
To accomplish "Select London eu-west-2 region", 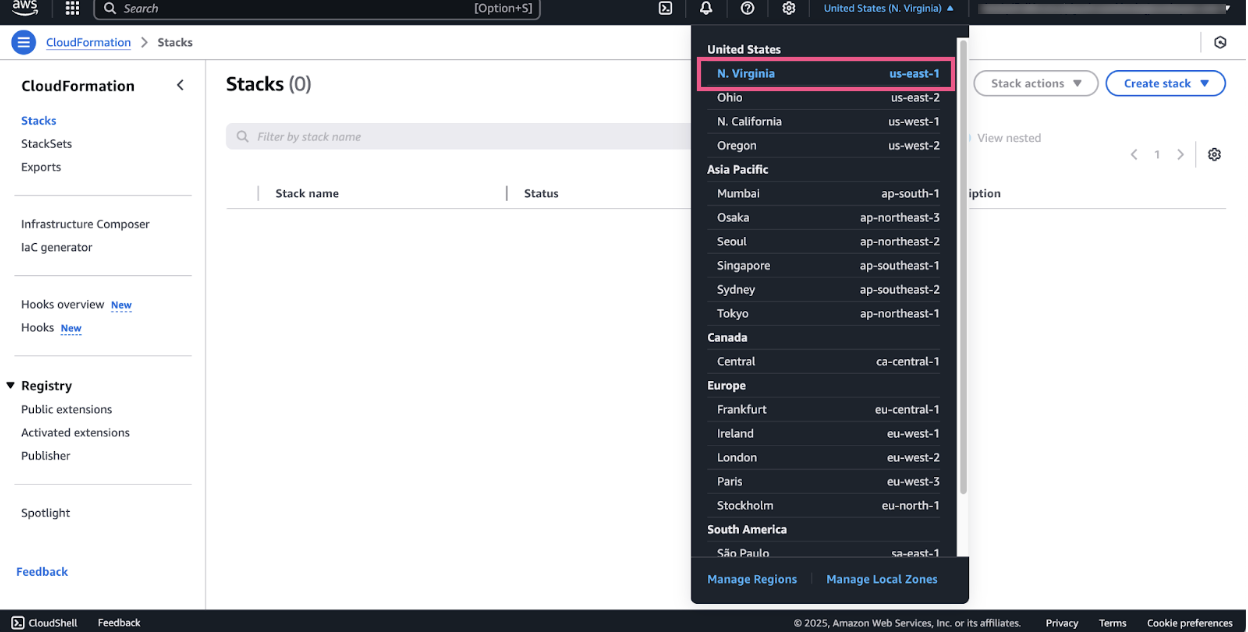I will coord(828,457).
